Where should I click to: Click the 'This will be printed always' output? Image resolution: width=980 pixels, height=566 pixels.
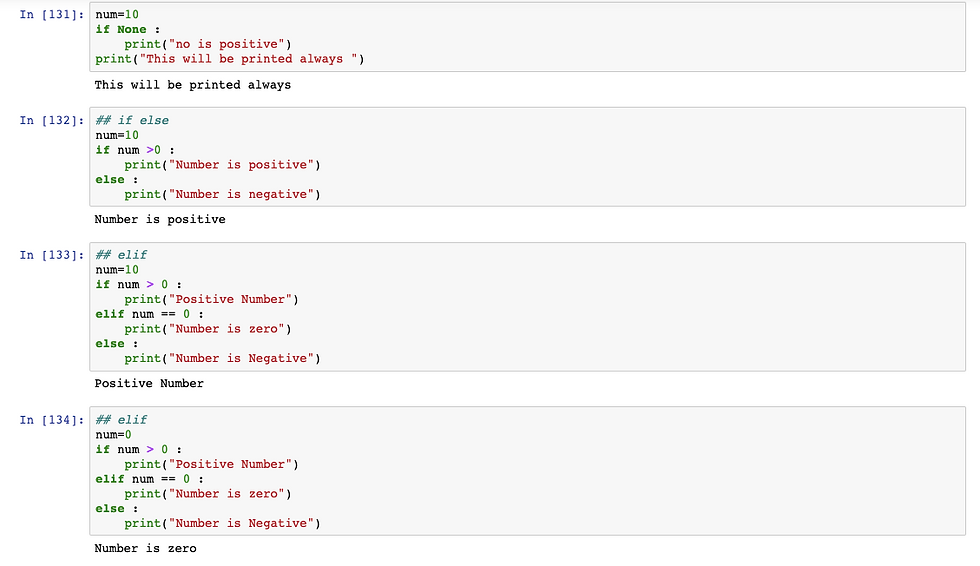pos(192,85)
